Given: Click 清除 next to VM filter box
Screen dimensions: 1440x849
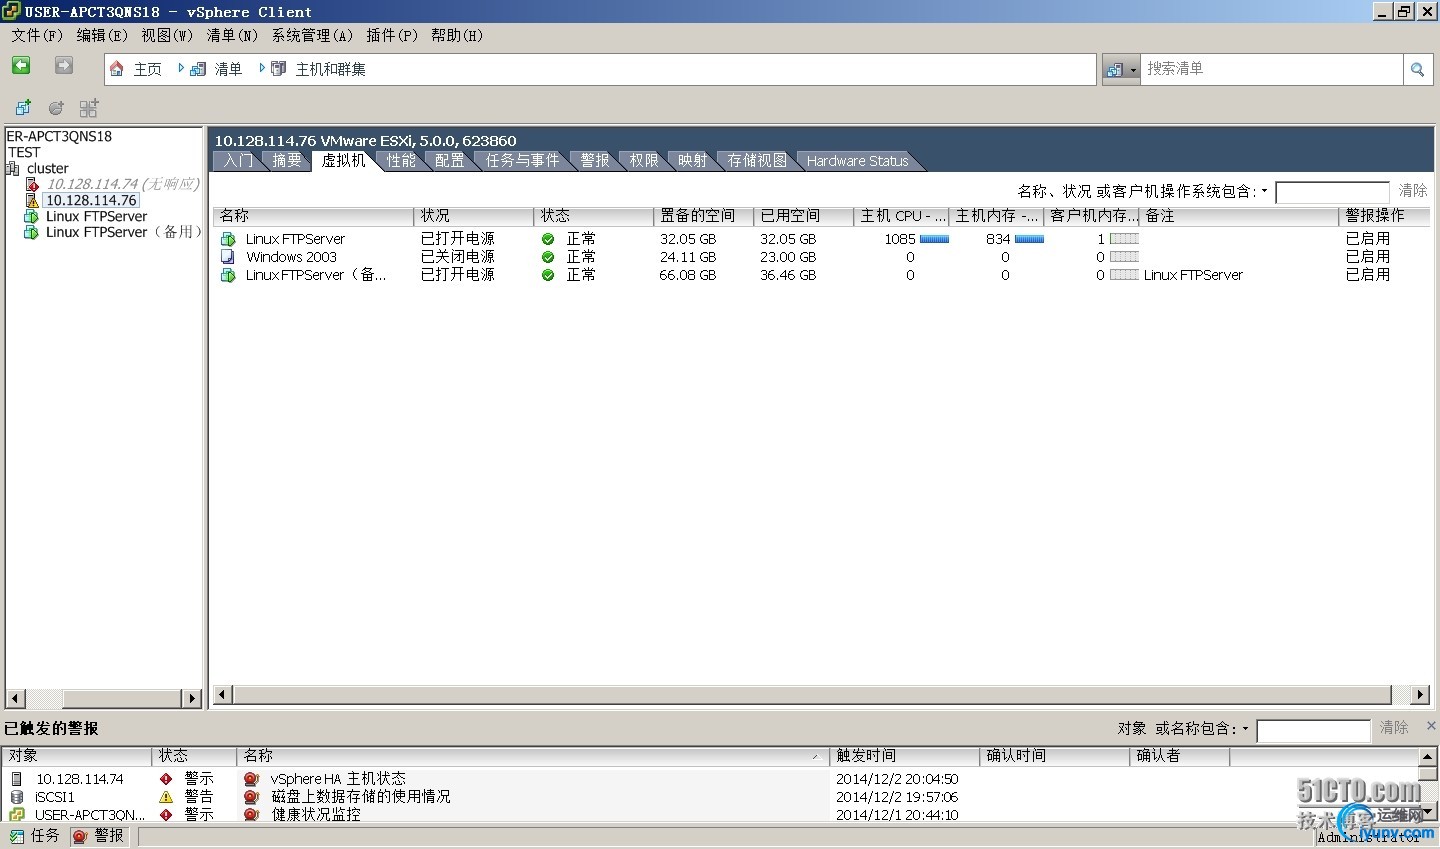Looking at the screenshot, I should (x=1413, y=191).
